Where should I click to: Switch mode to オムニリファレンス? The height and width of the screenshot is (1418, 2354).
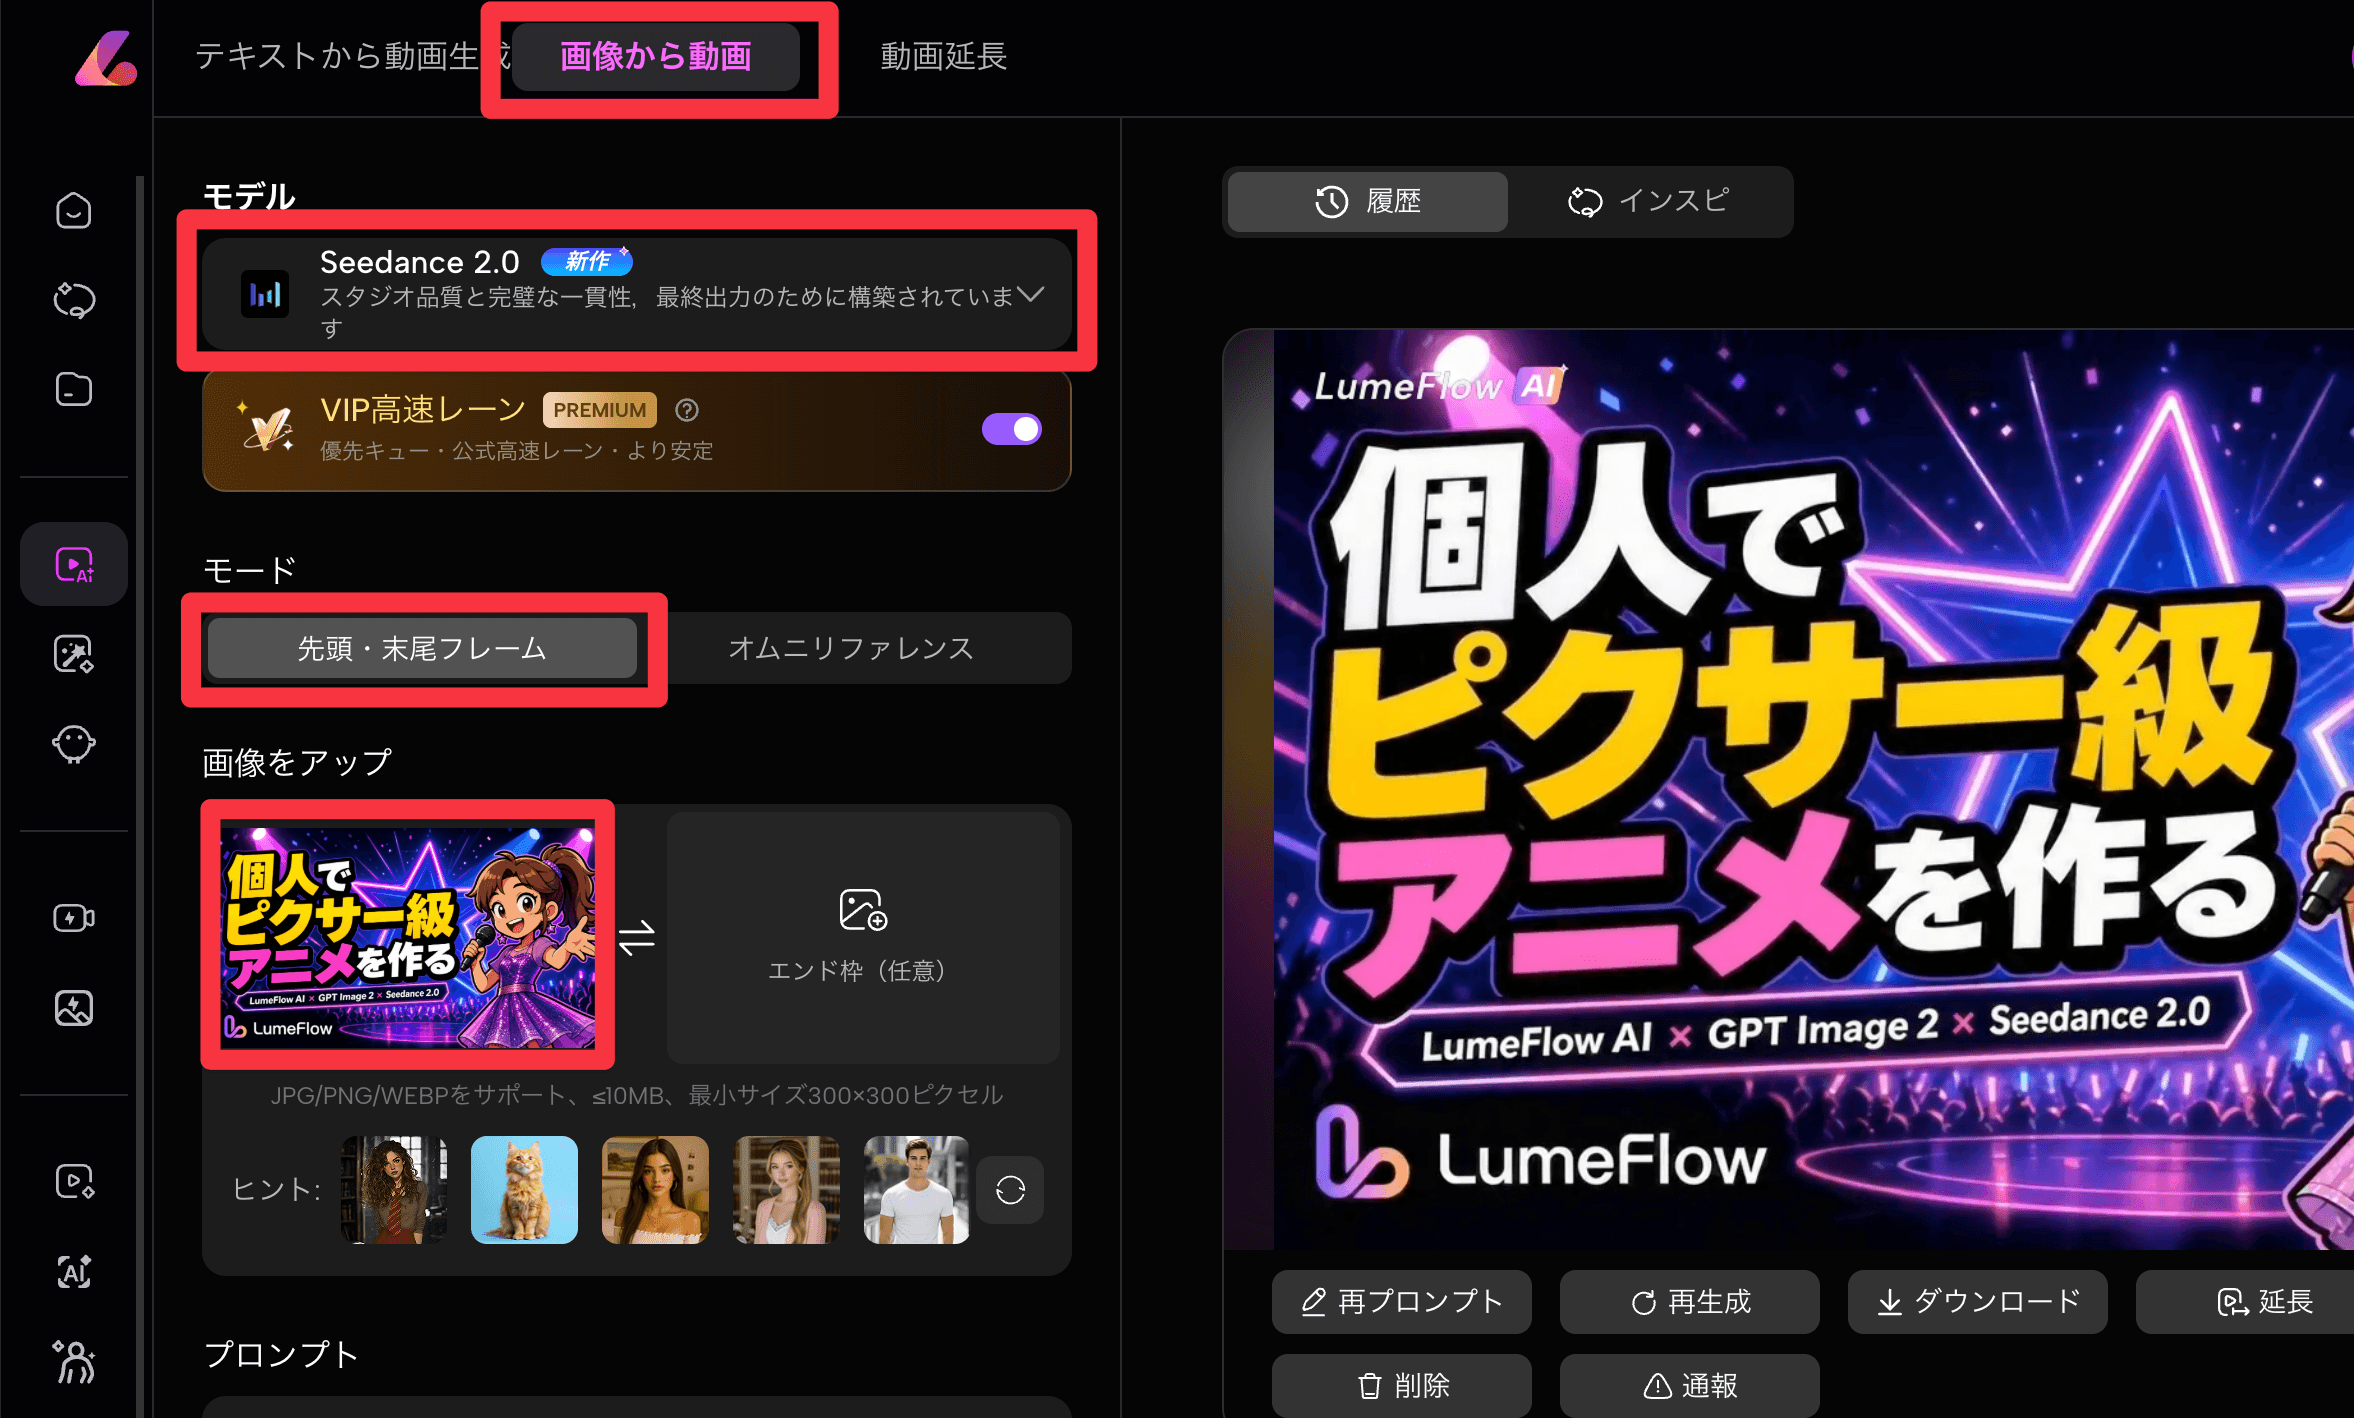point(851,649)
